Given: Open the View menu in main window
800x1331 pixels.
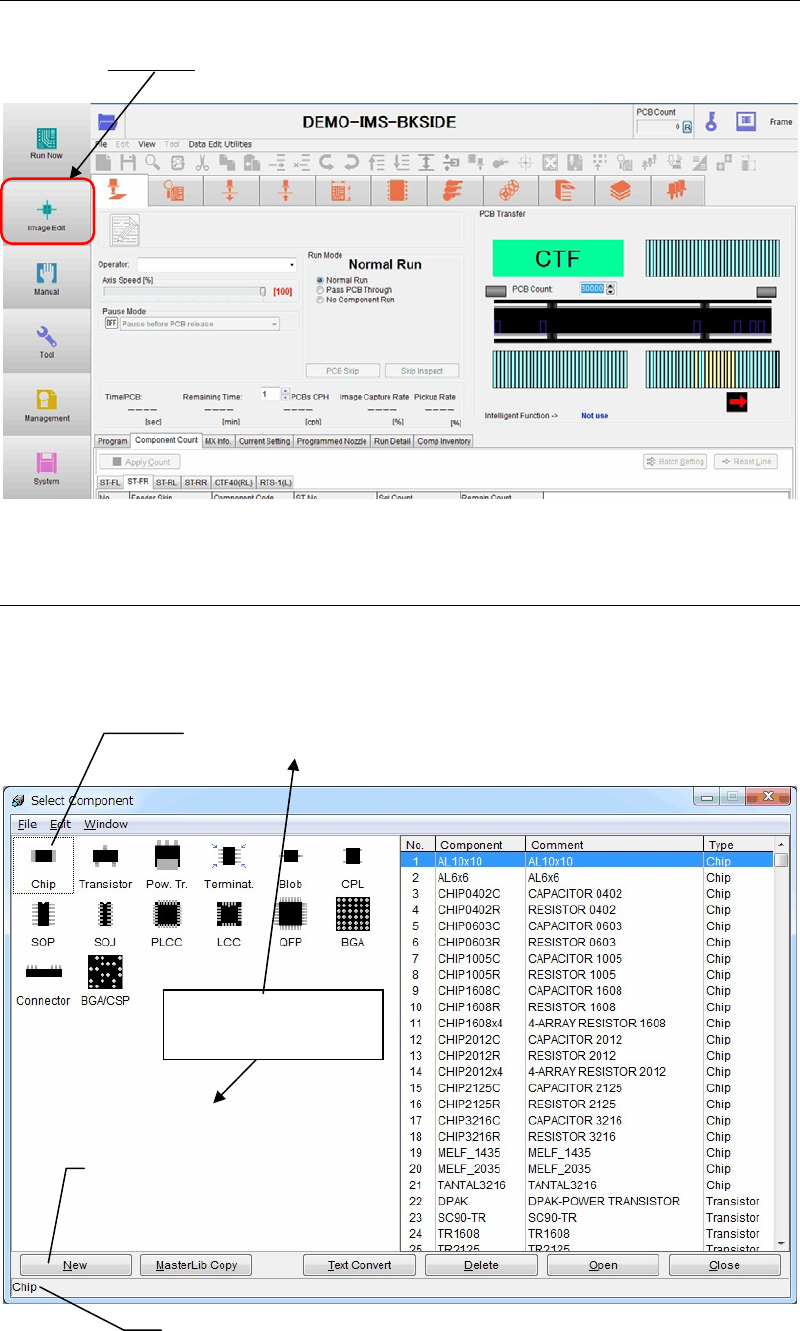Looking at the screenshot, I should click(x=147, y=144).
